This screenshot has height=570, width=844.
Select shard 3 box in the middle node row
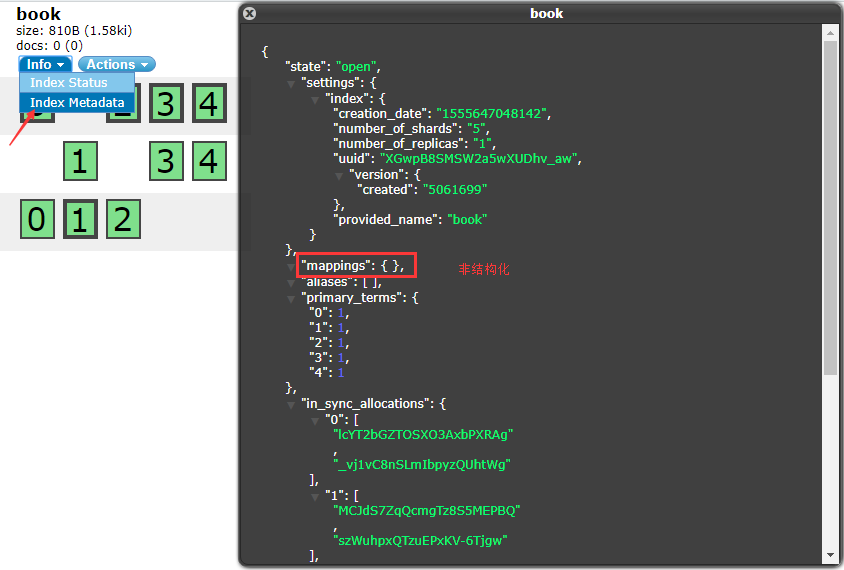tap(166, 161)
